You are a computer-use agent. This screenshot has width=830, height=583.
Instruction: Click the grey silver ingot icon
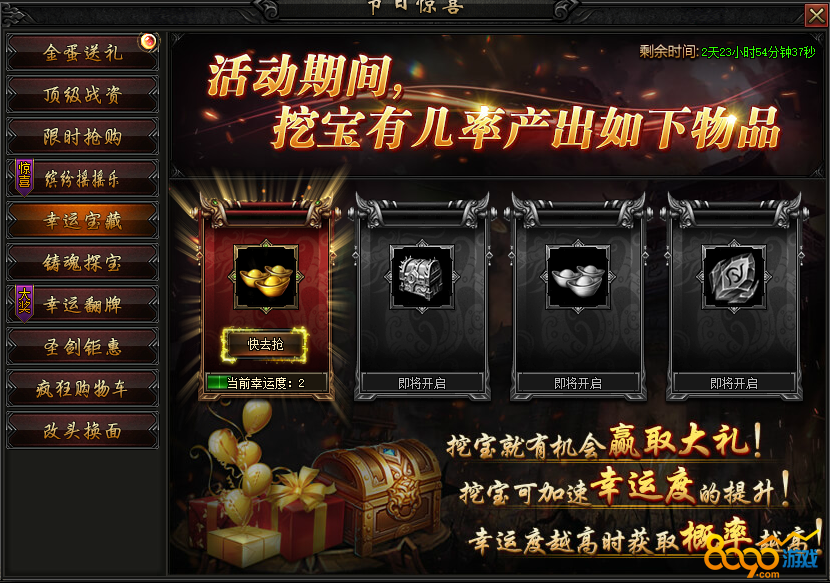point(578,276)
